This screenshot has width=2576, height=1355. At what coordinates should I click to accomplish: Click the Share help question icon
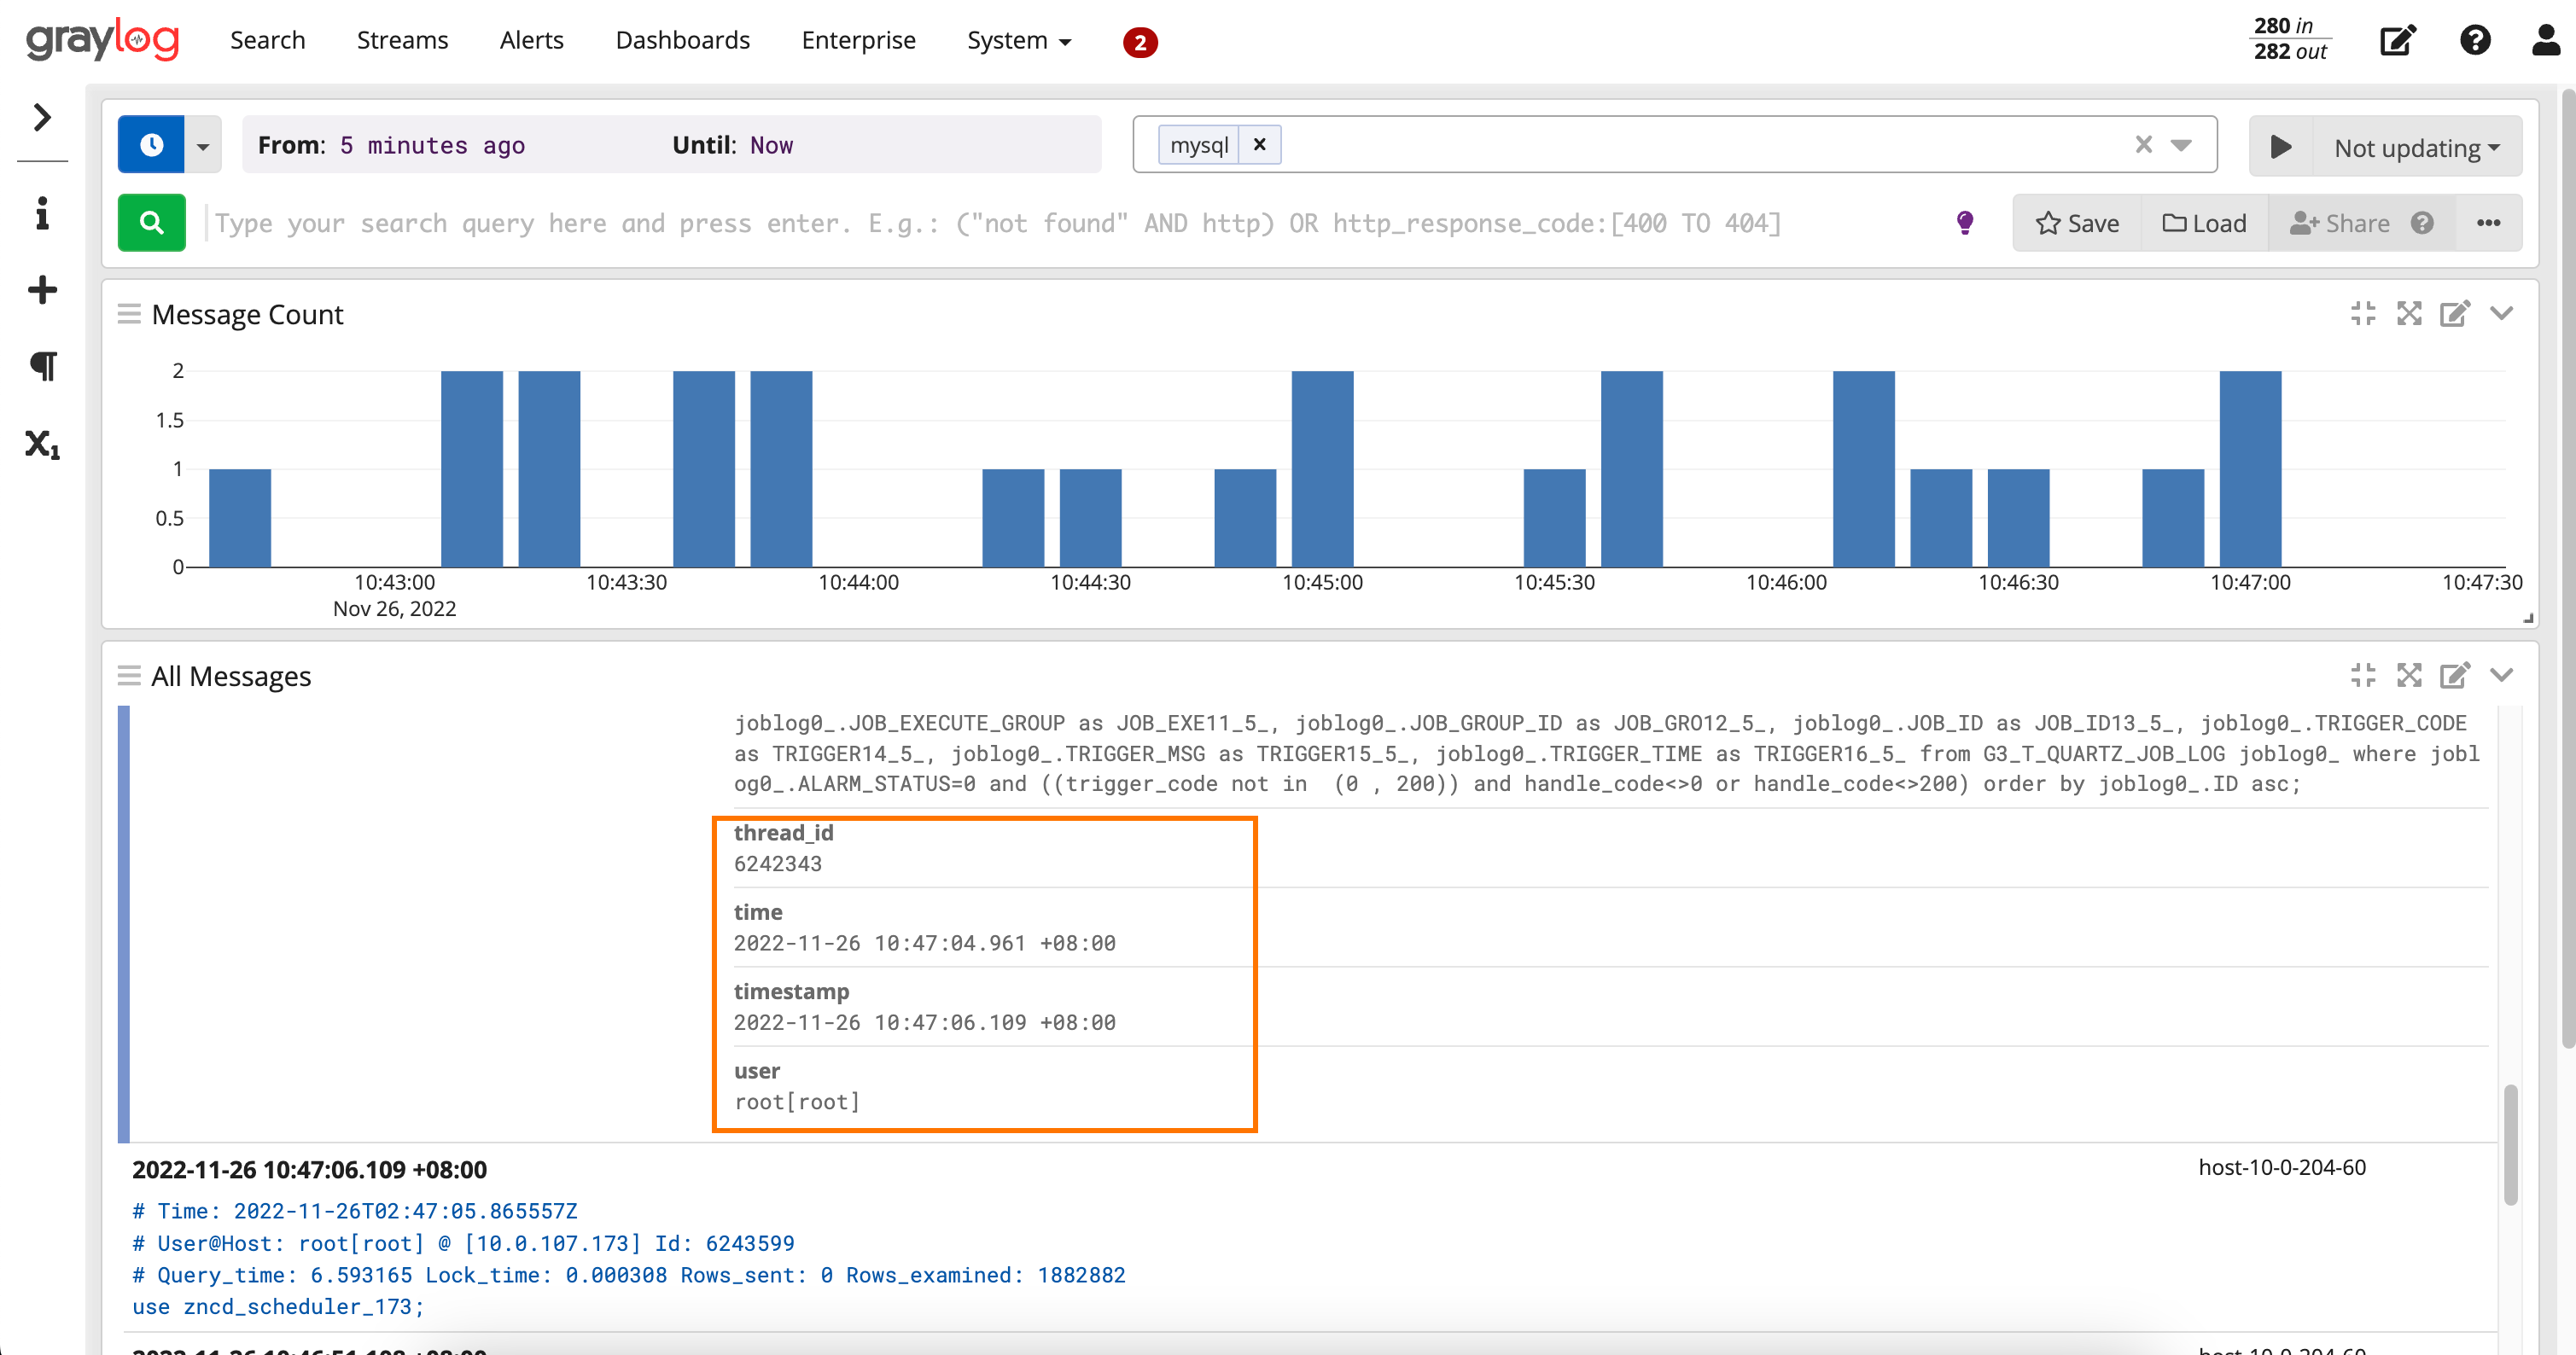pyautogui.click(x=2422, y=222)
